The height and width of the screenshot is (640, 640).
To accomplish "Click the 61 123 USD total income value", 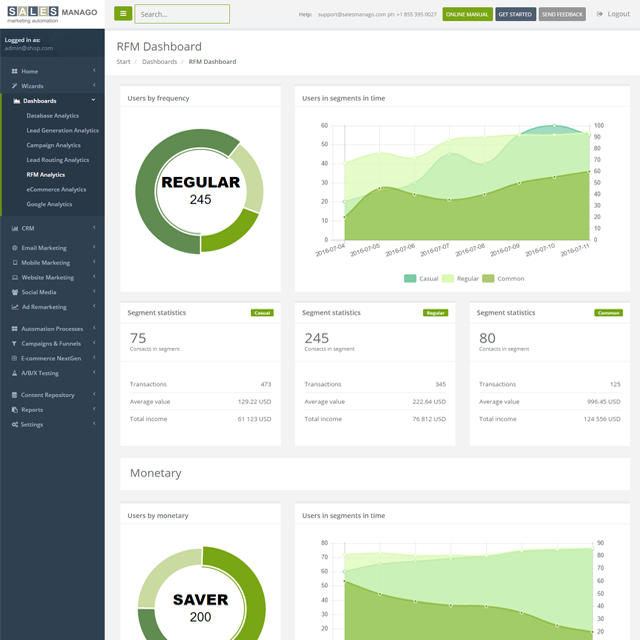I will click(254, 419).
